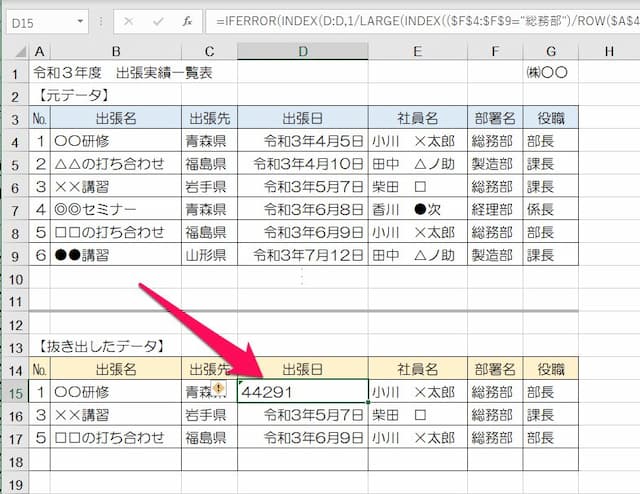
Task: Click cell 令和3年7月12日
Action: (303, 255)
